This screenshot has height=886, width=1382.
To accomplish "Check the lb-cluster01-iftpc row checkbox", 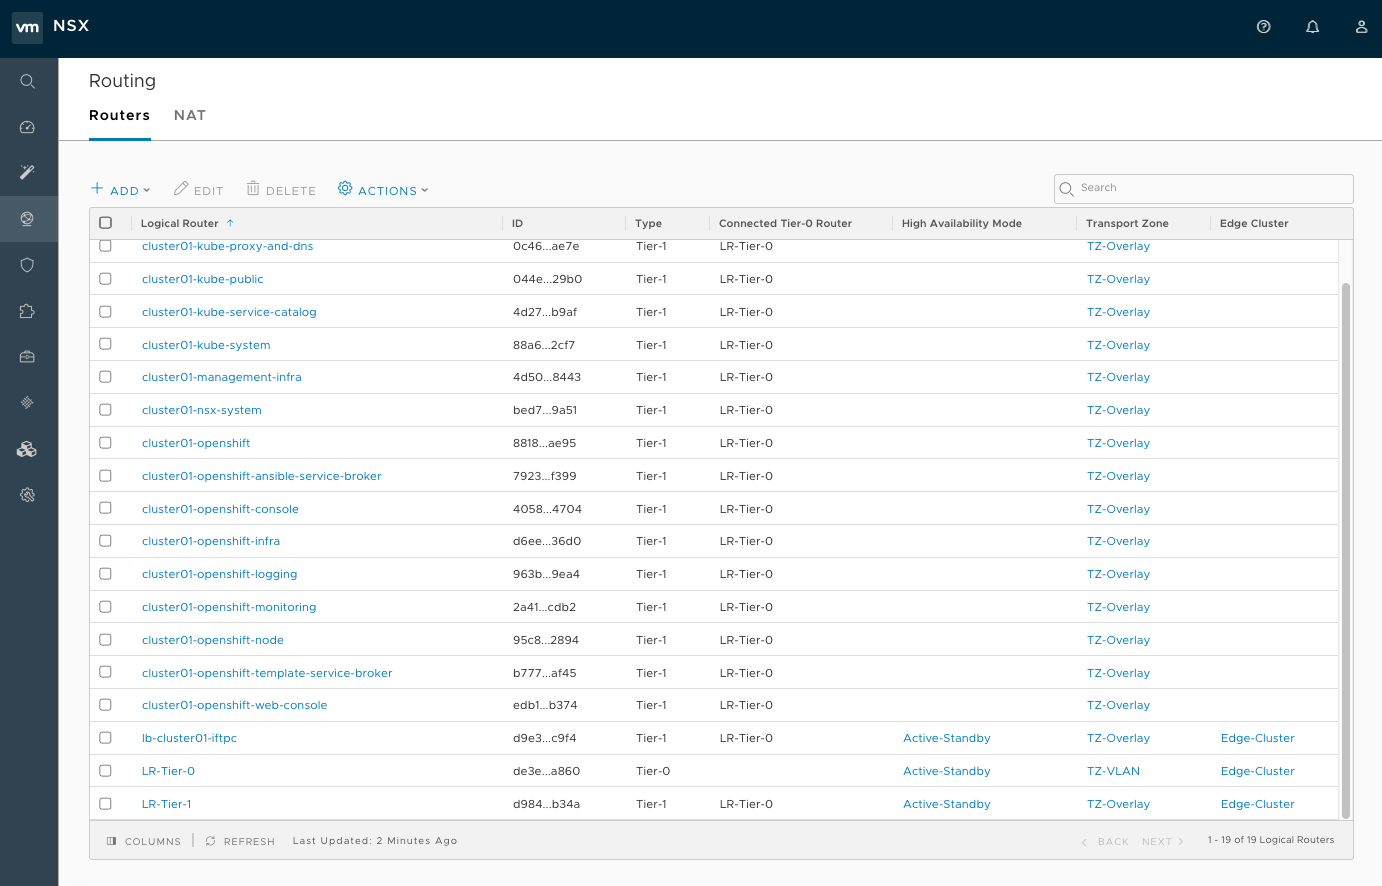I will point(106,738).
